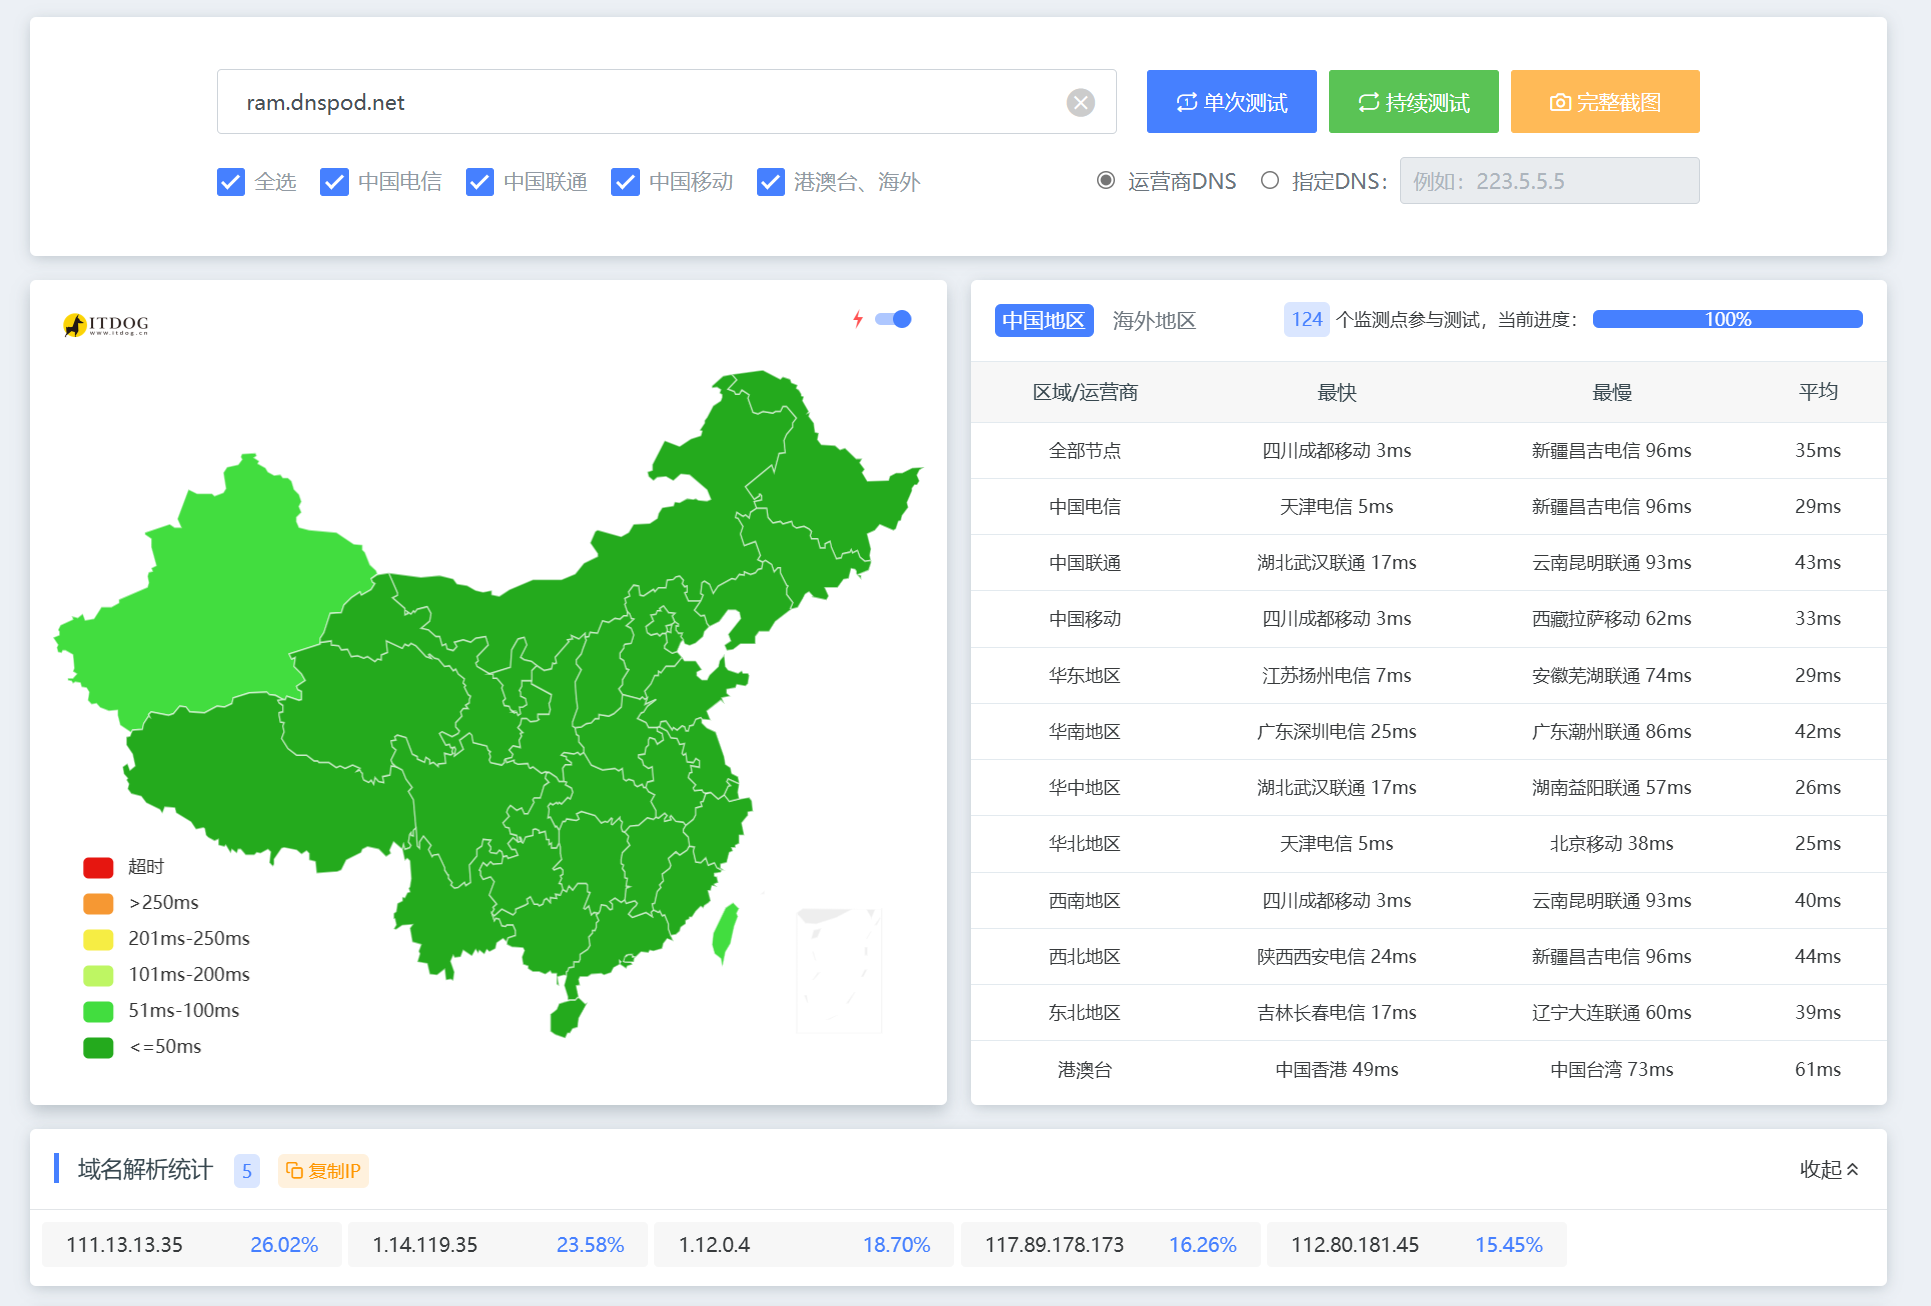The image size is (1931, 1306).
Task: Click the 复制IP copy button
Action: pyautogui.click(x=323, y=1170)
